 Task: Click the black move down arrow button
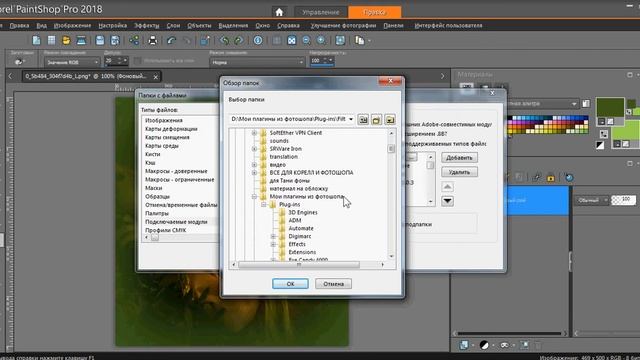[447, 201]
